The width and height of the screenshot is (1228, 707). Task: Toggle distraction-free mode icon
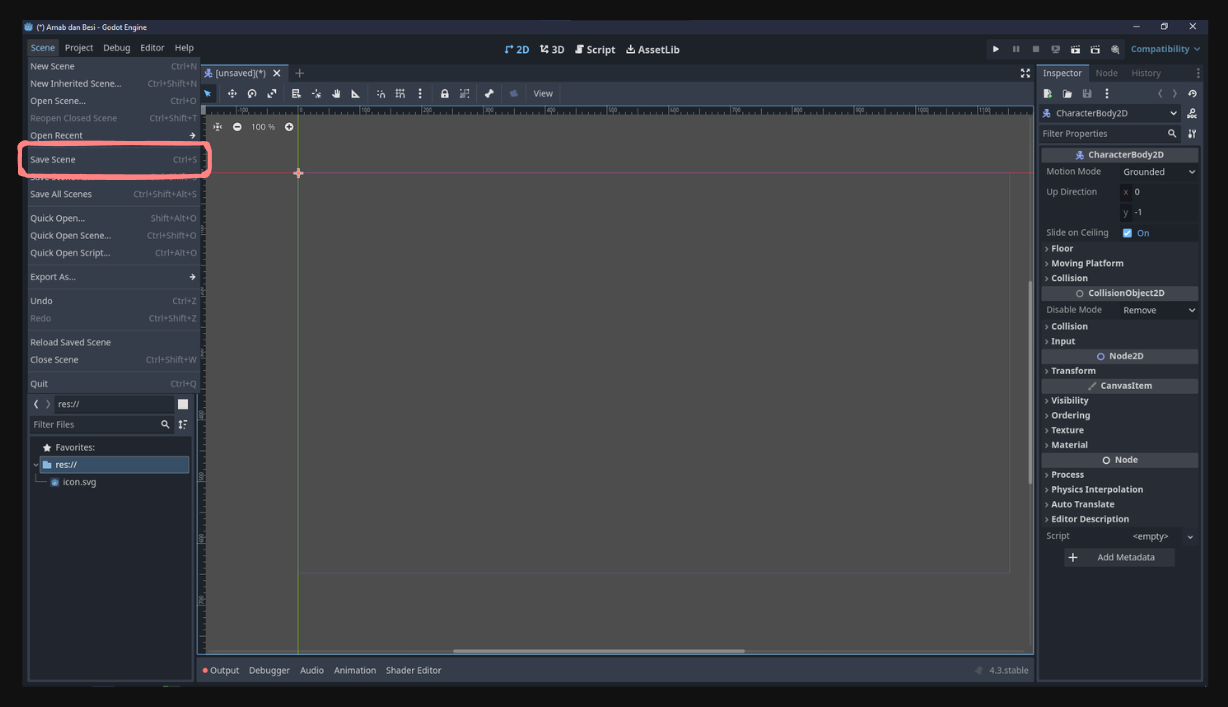1025,73
